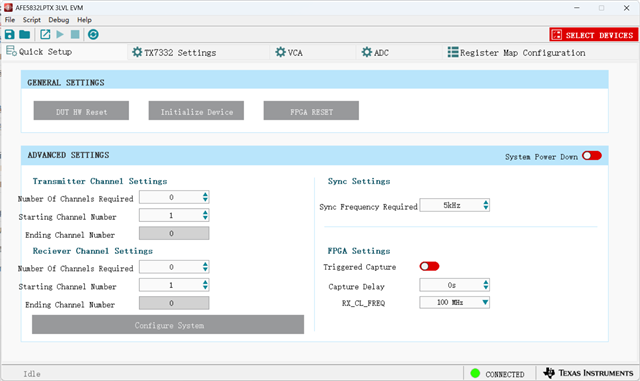Switch to Register Map Configuration tab
The image size is (640, 381).
coord(539,53)
